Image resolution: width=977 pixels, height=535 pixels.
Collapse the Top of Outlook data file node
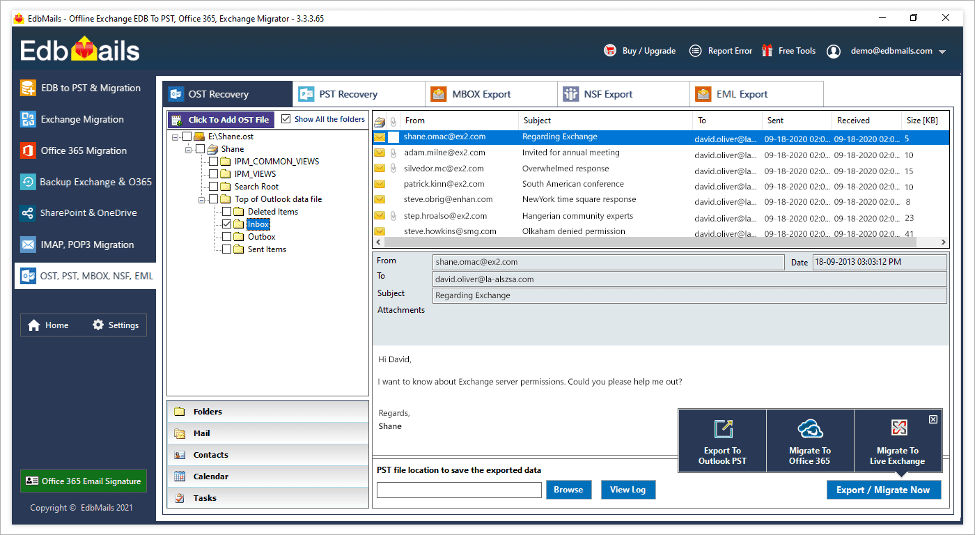[202, 200]
